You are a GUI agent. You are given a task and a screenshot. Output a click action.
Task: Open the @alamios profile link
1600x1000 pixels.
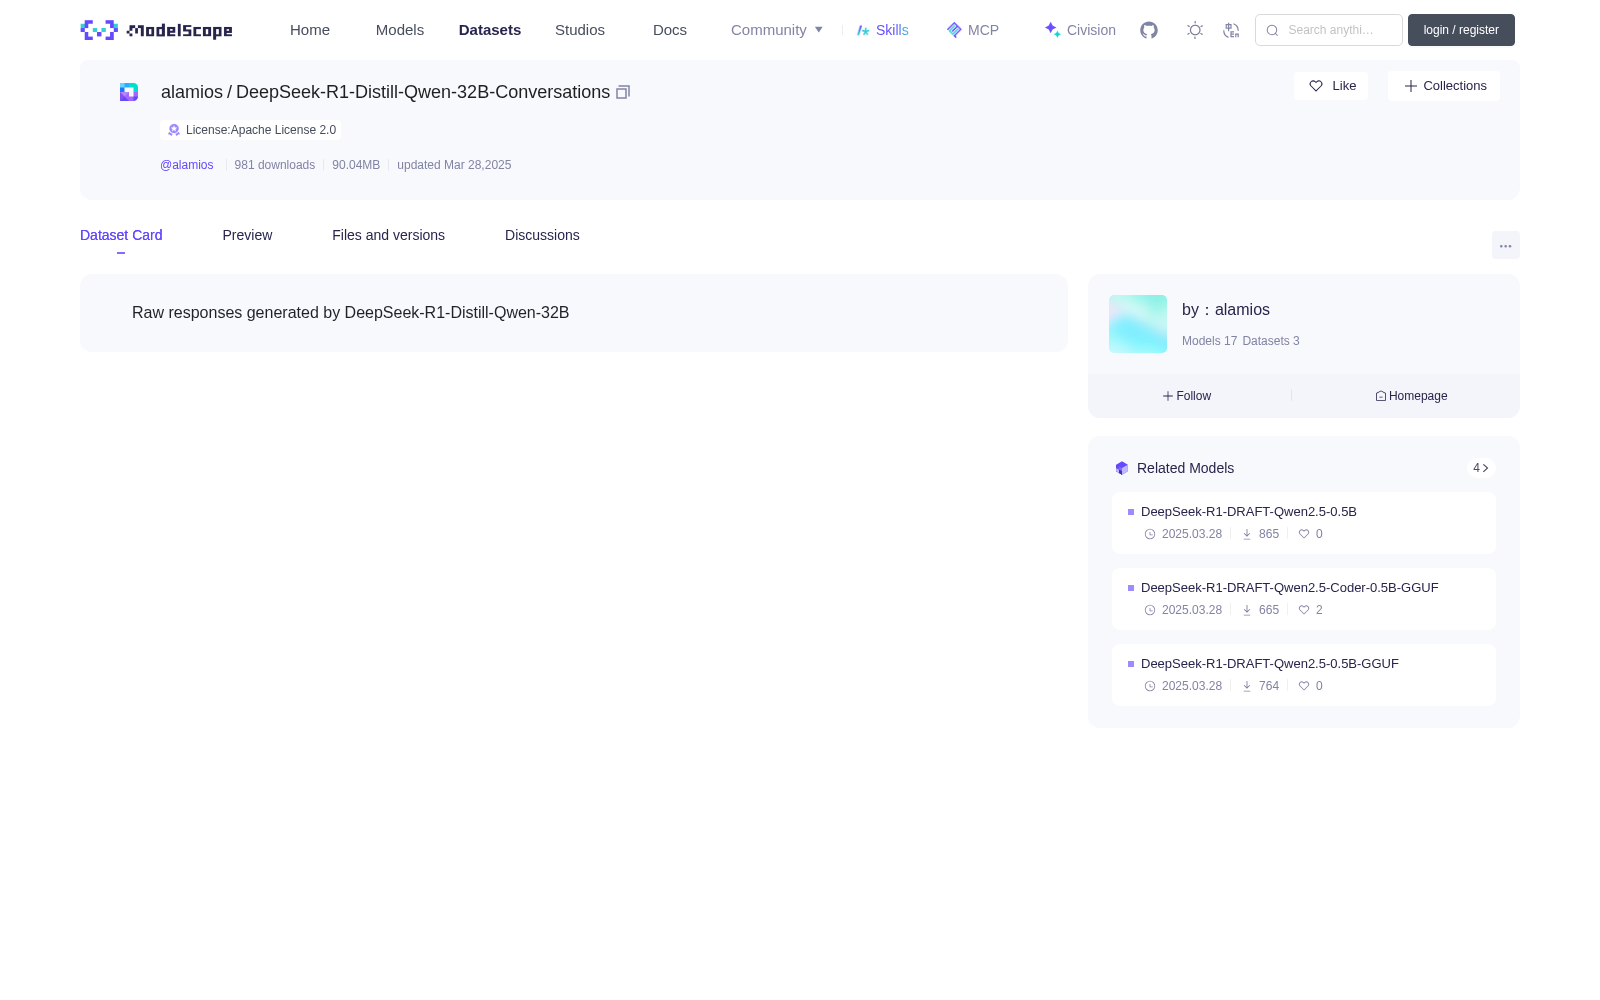(187, 165)
